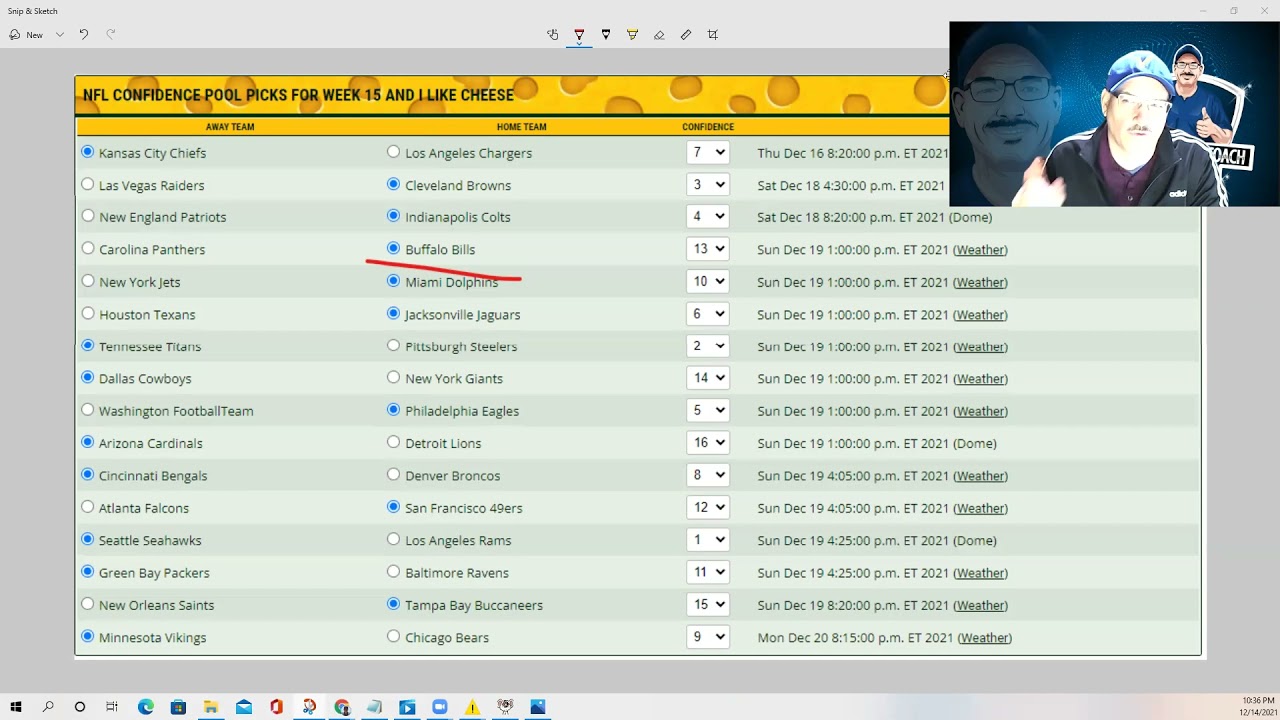Click the AWAY TEAM column header
The image size is (1280, 720).
click(230, 127)
